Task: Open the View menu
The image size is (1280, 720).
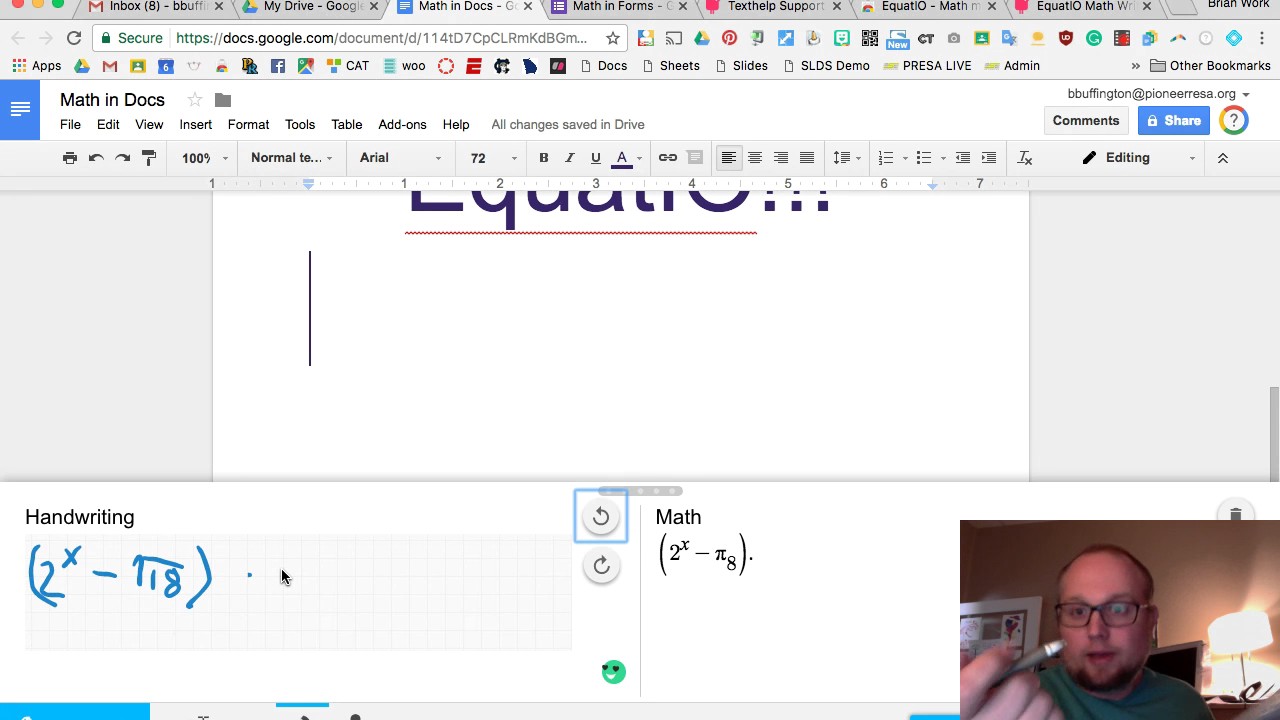Action: [x=149, y=125]
